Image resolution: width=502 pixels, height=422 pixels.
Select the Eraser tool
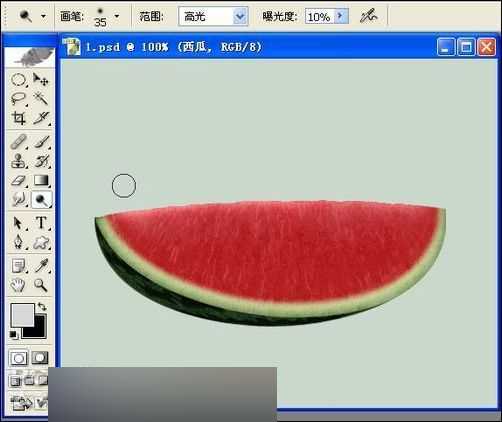pos(18,181)
